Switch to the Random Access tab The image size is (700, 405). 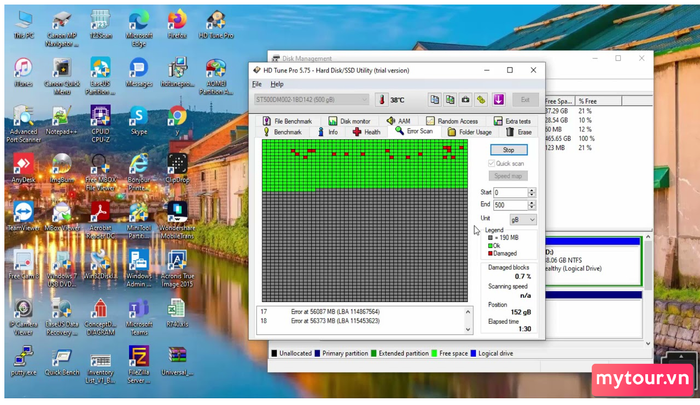(x=452, y=121)
